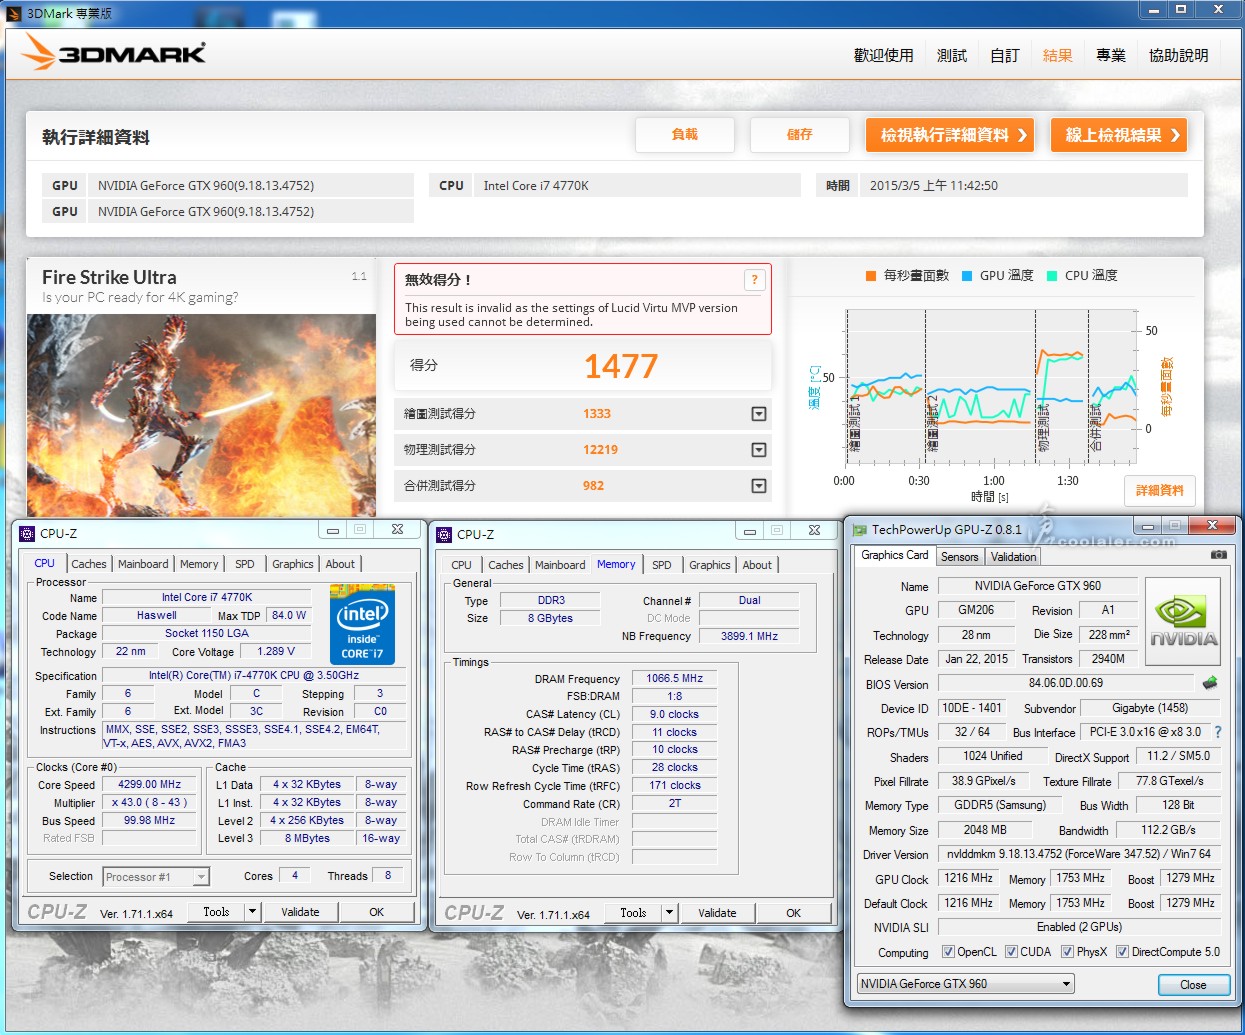
Task: Switch to SPD tab in Memory CPU-Z
Action: [662, 565]
